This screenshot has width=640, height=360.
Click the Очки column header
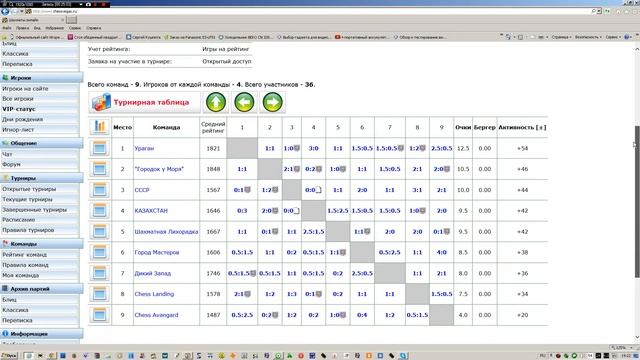point(463,127)
